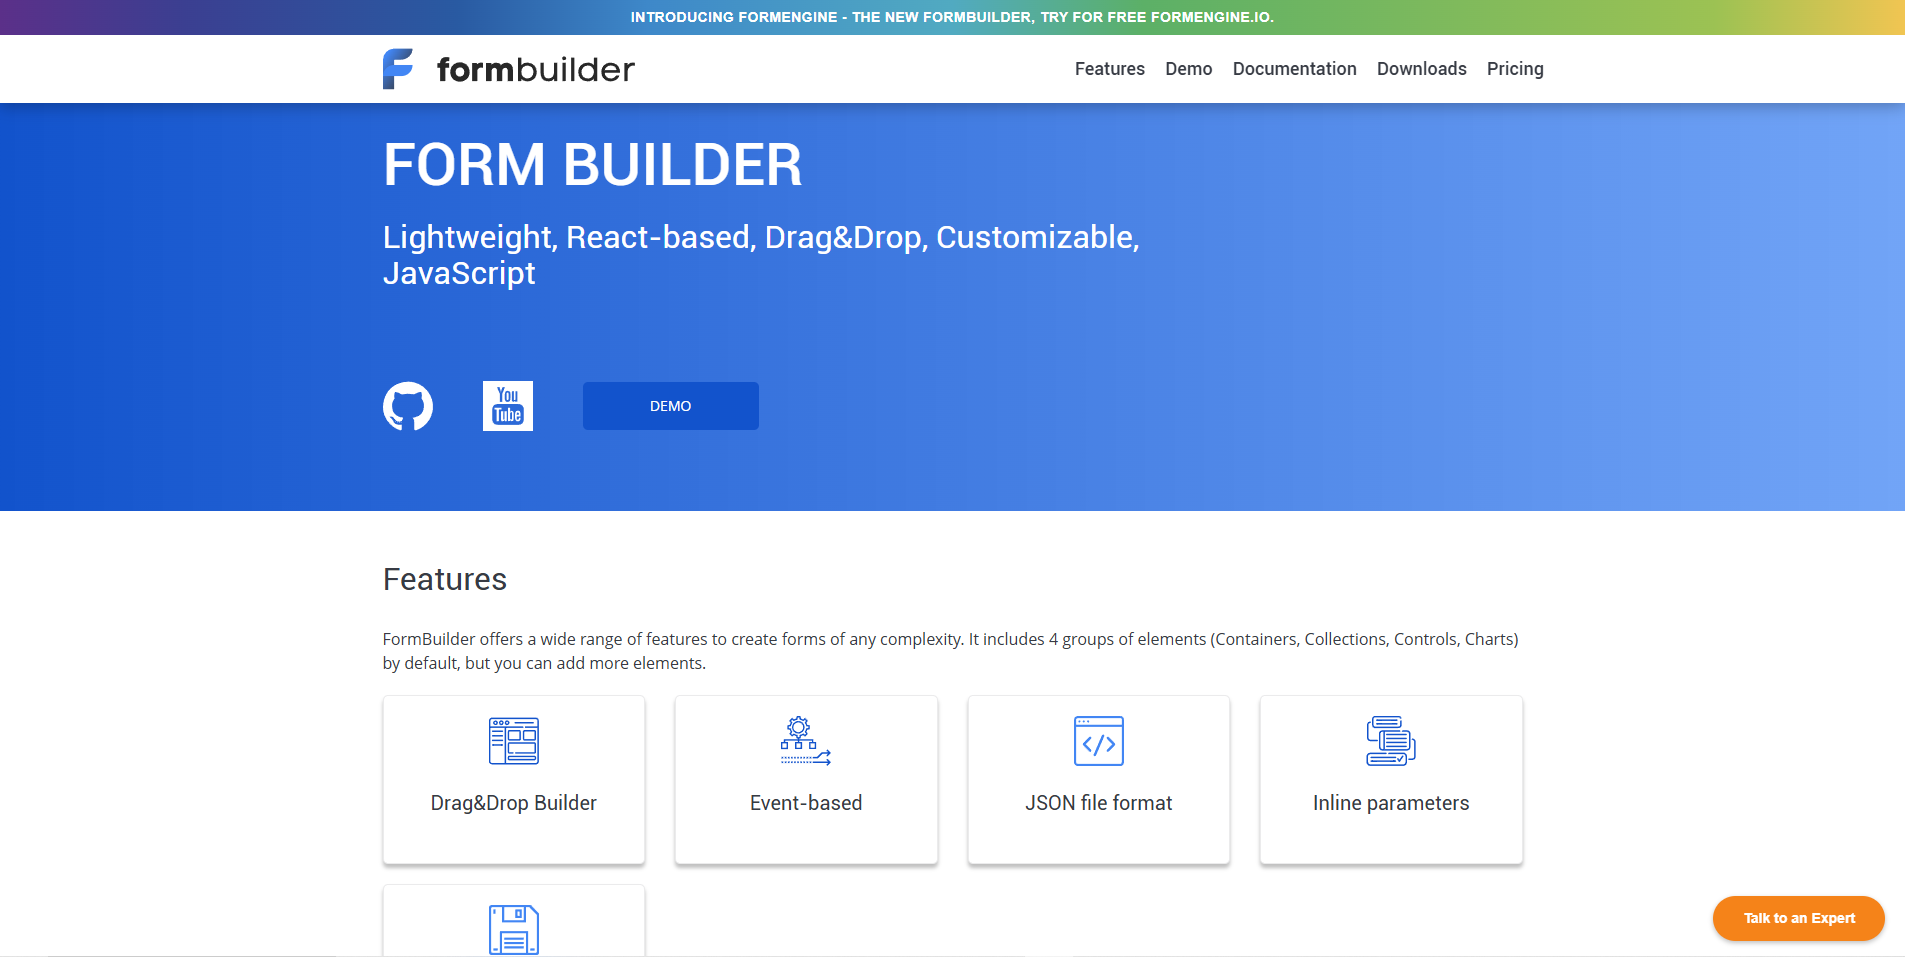Viewport: 1905px width, 957px height.
Task: Open the Documentation nav item
Action: tap(1295, 69)
